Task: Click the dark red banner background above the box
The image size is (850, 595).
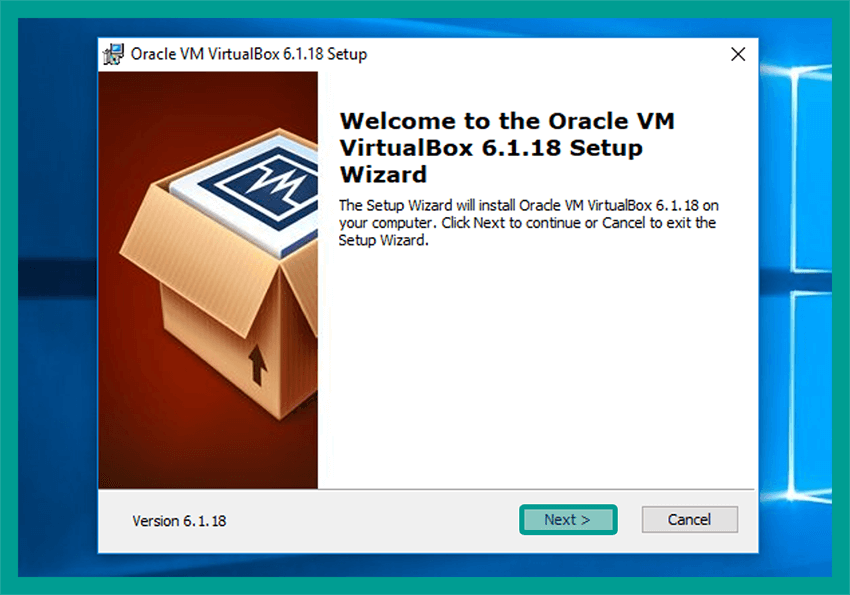Action: pyautogui.click(x=208, y=100)
